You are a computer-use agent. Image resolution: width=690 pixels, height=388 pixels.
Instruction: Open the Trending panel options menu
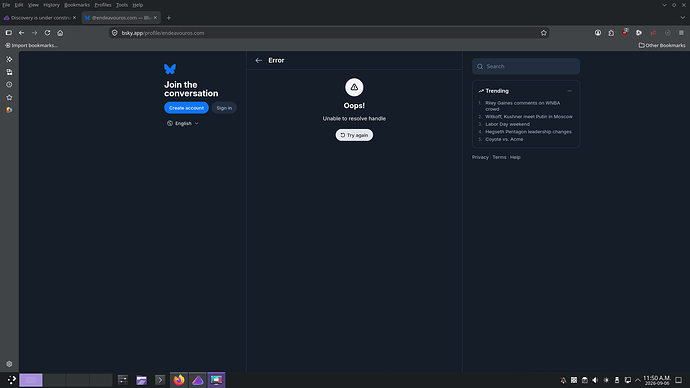[569, 91]
